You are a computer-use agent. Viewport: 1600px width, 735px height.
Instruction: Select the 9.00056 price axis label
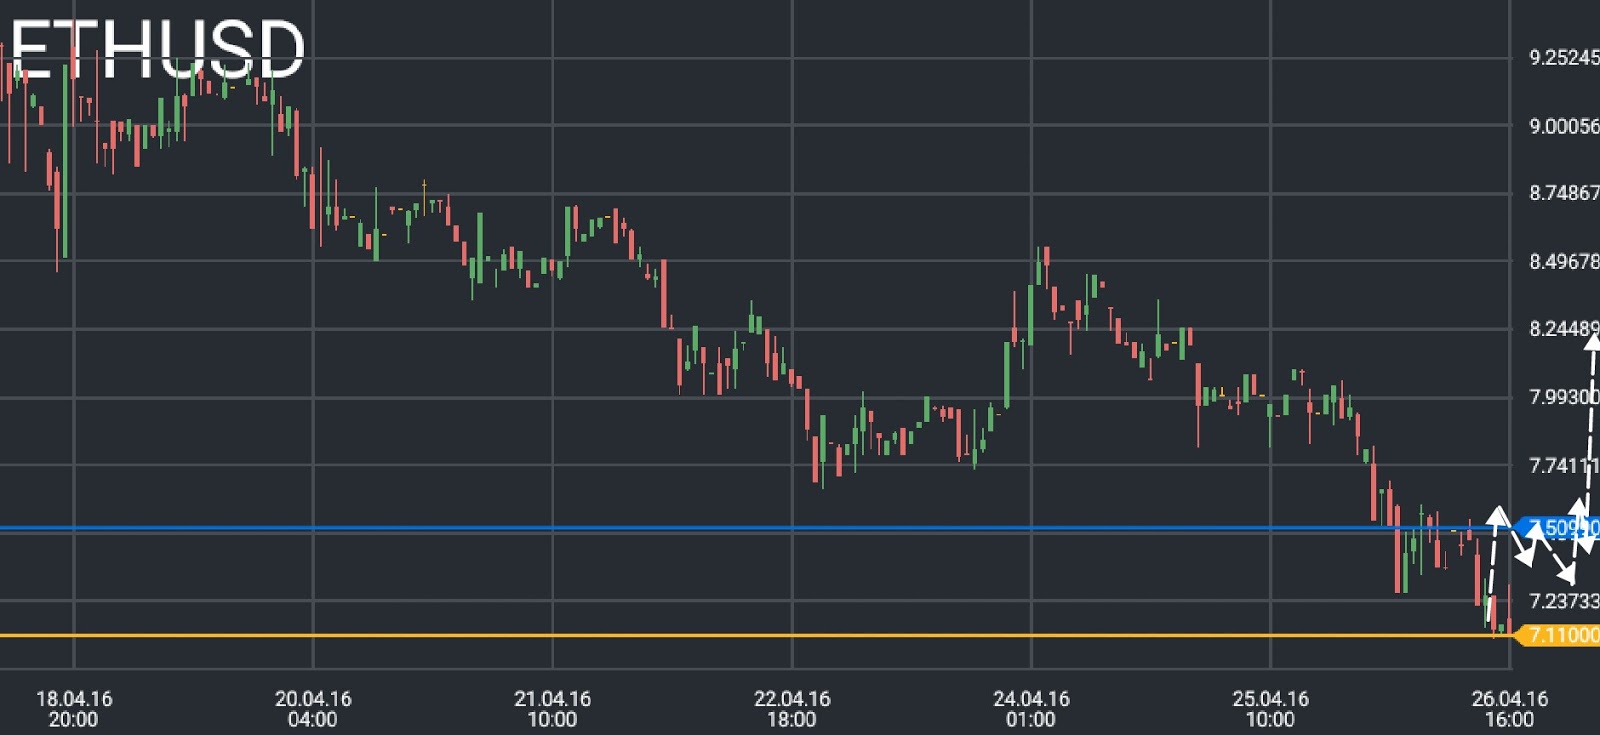(x=1564, y=125)
